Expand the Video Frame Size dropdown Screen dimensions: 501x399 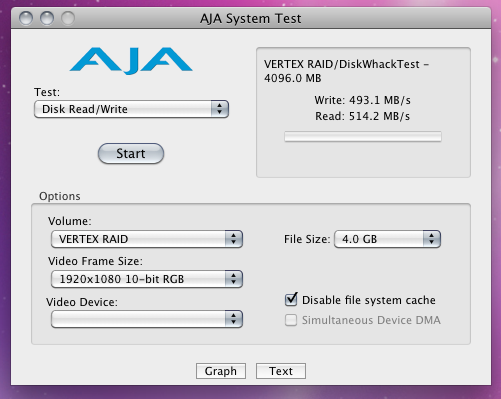click(147, 279)
